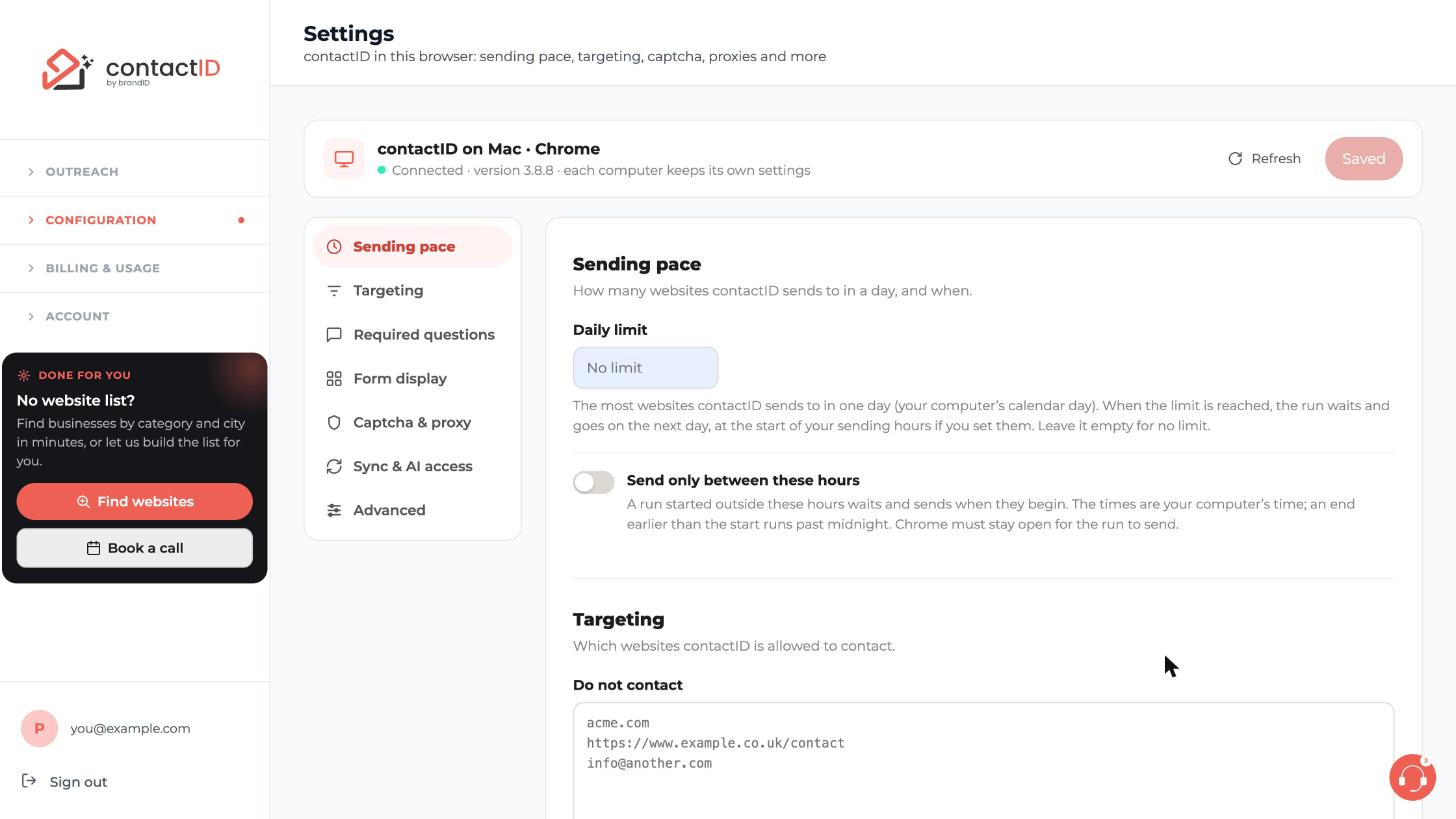Click the you@example.com account email

pyautogui.click(x=130, y=729)
